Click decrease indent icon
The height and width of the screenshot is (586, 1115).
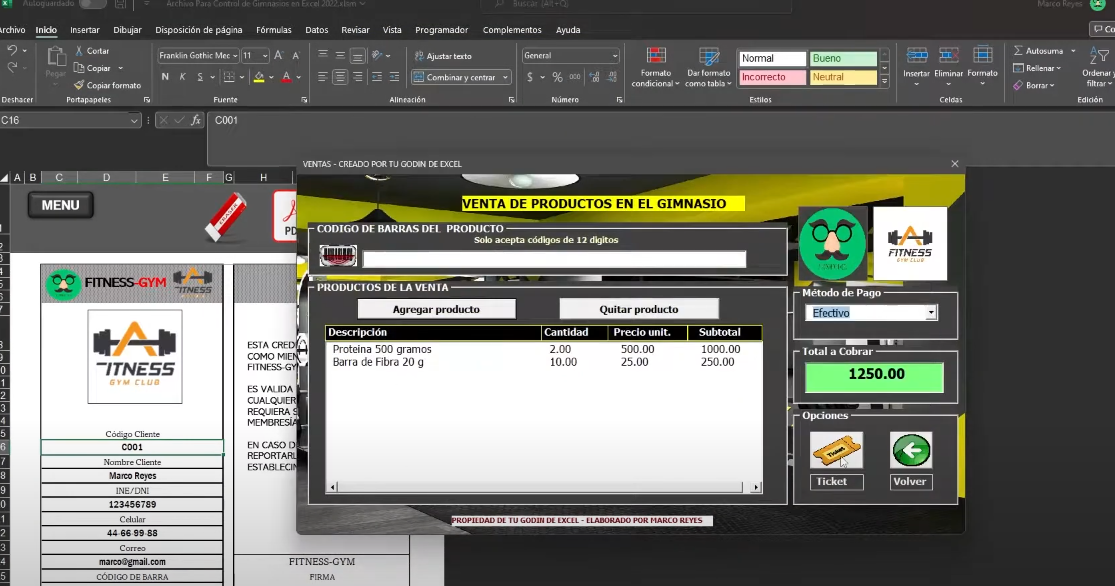377,77
